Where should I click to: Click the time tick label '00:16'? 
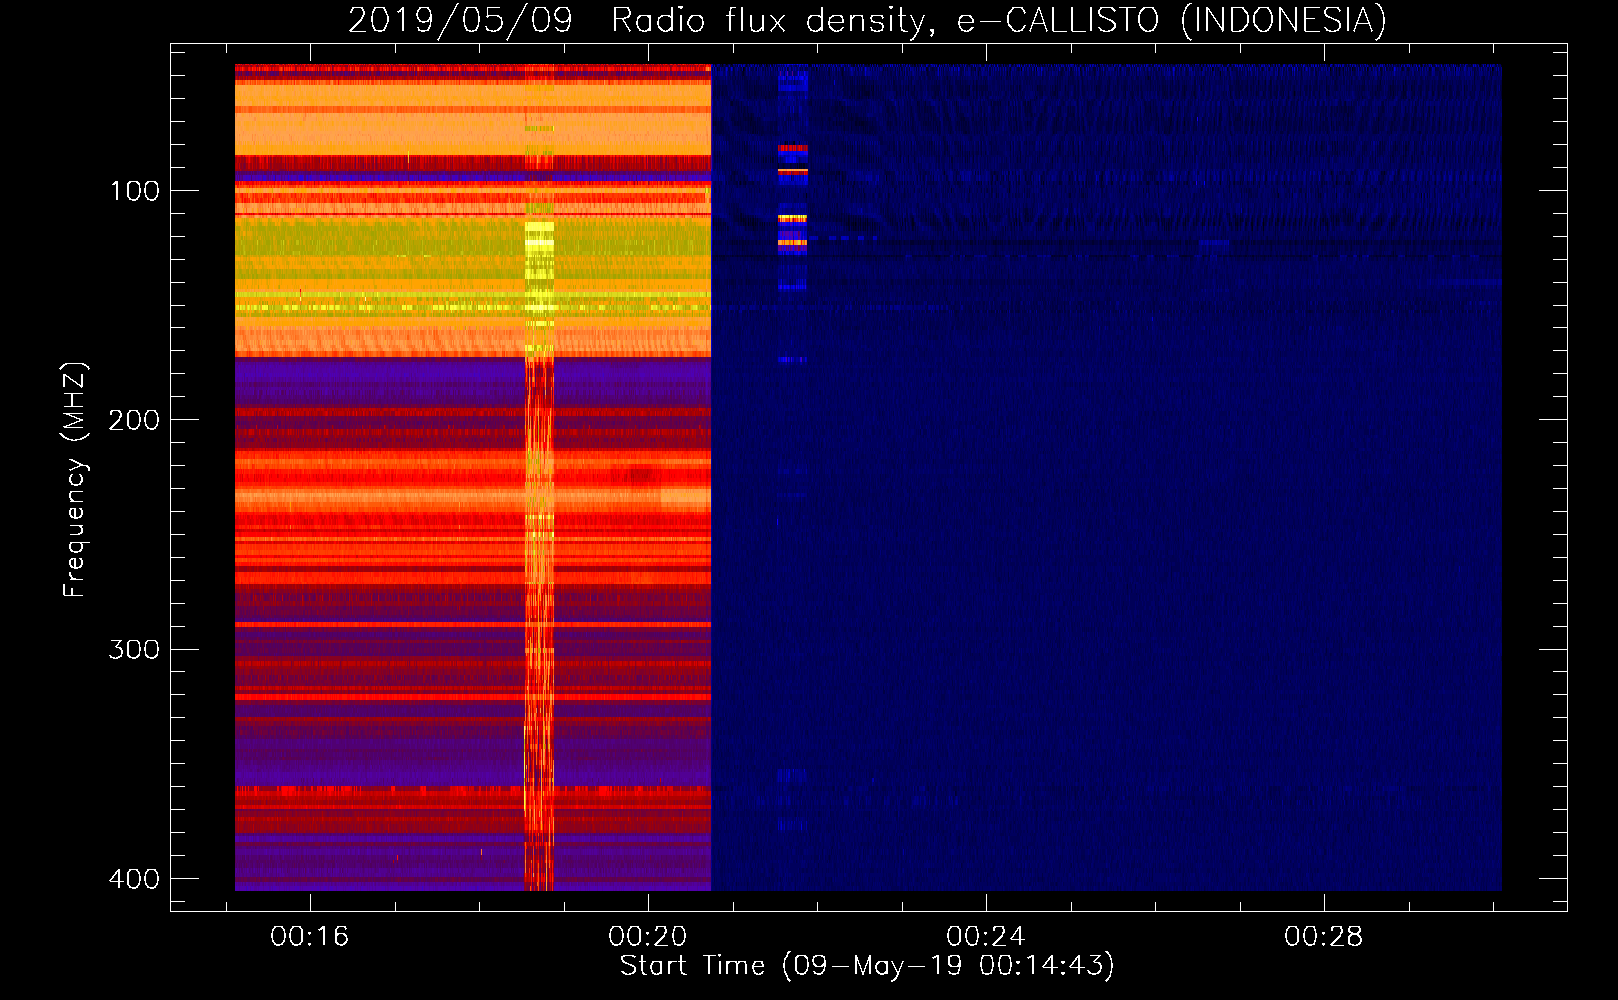[x=310, y=936]
